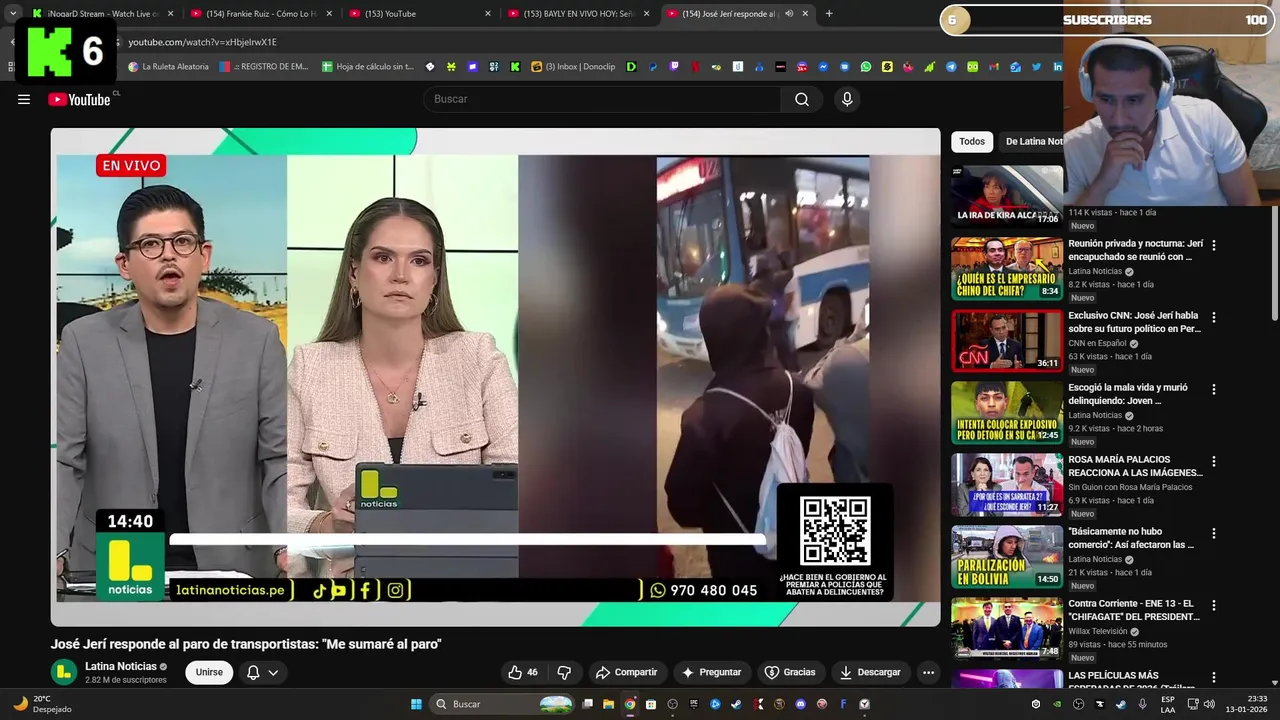Activate voice search microphone button
The height and width of the screenshot is (720, 1280).
pyautogui.click(x=847, y=99)
